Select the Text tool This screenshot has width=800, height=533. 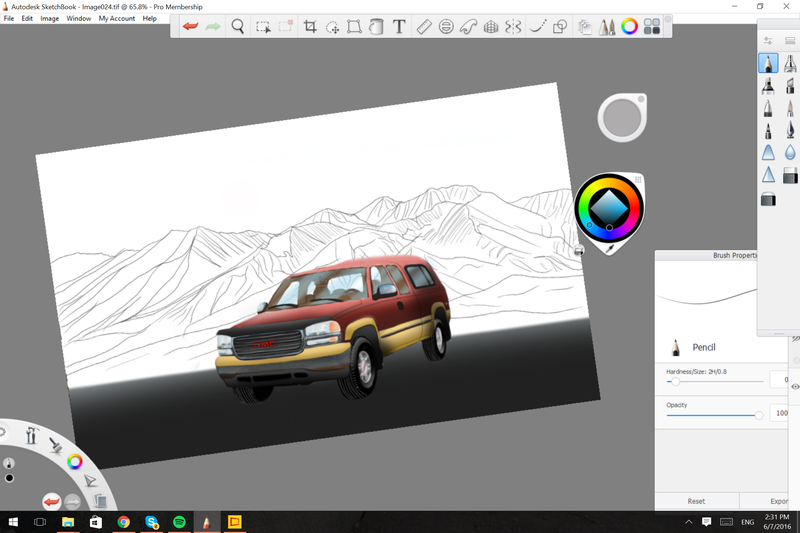click(x=399, y=26)
